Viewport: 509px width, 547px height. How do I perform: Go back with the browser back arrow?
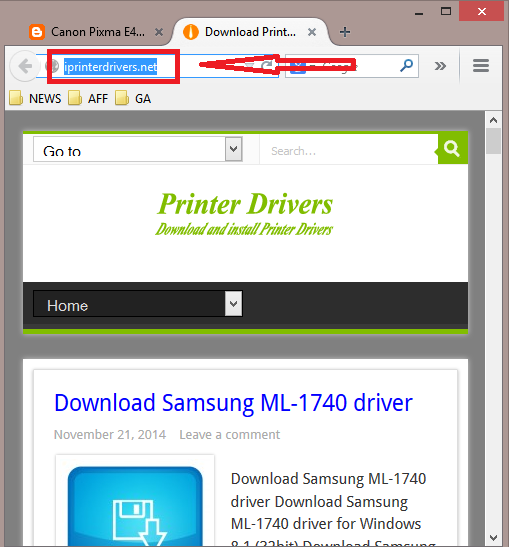click(24, 66)
